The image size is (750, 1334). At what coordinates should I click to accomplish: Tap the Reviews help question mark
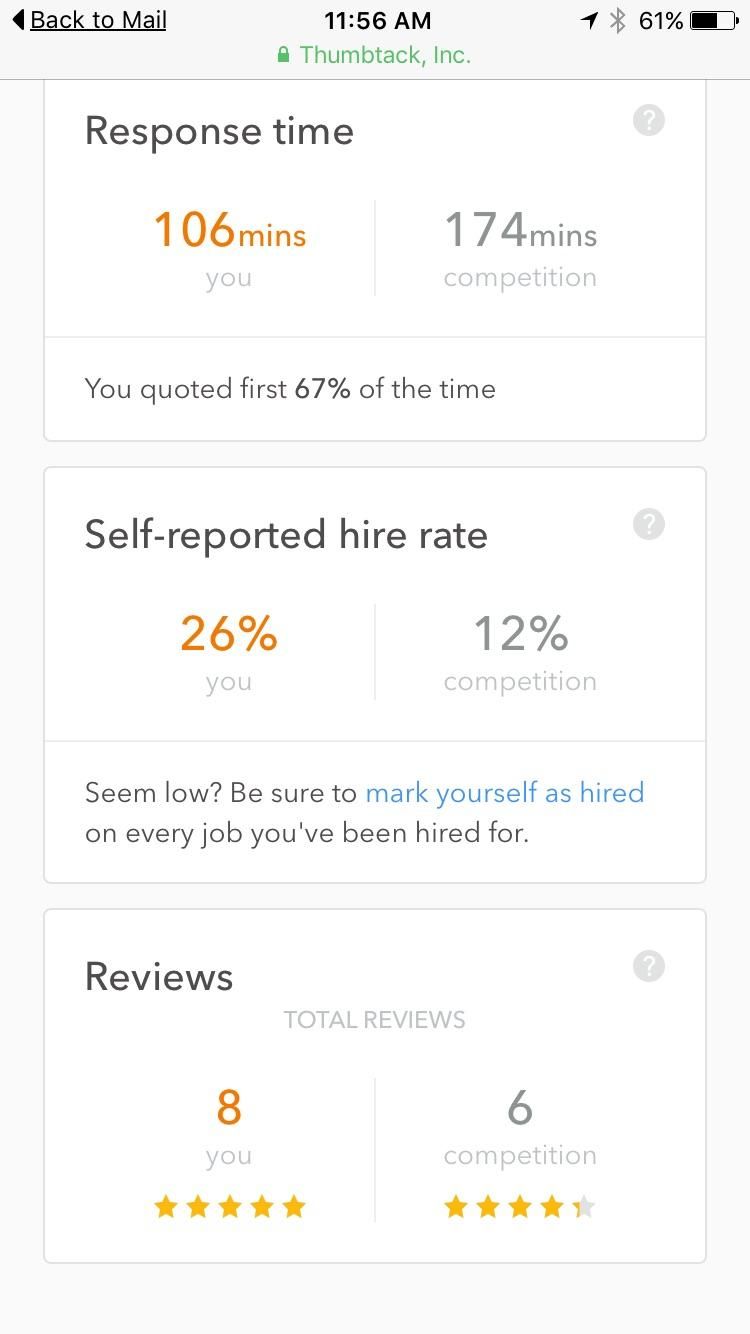[x=649, y=966]
